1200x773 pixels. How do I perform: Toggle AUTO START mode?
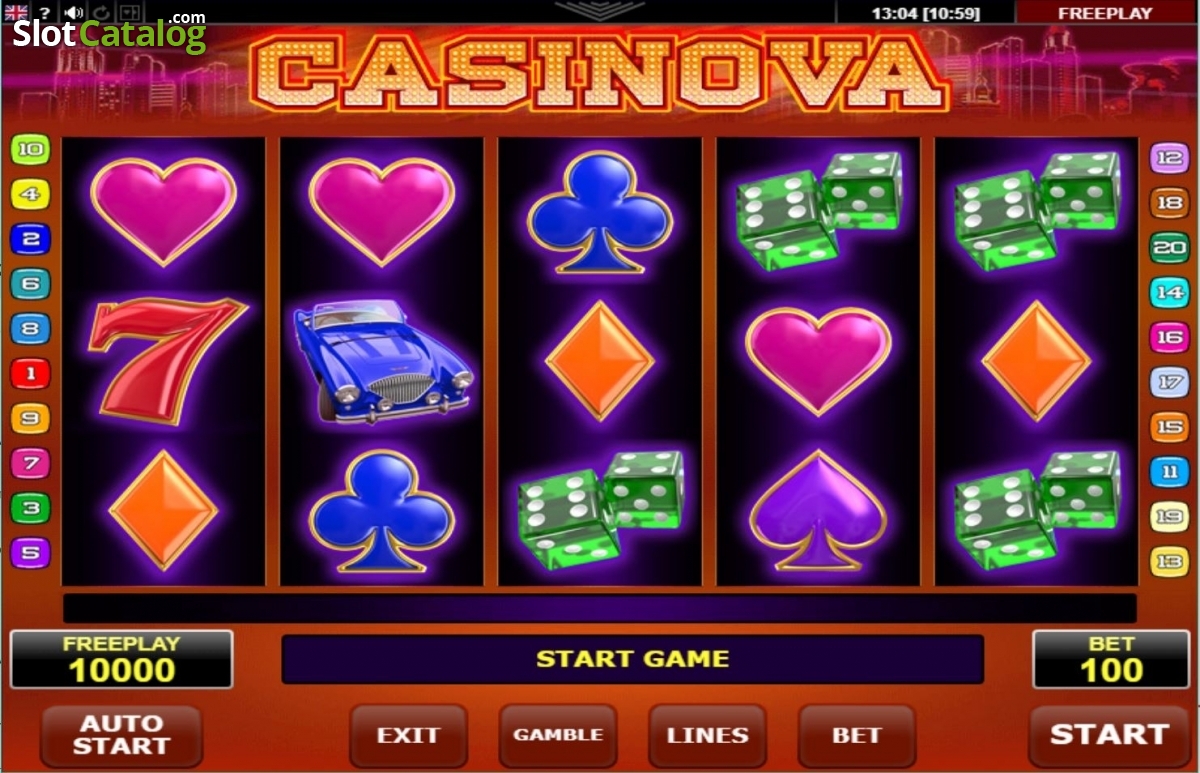coord(121,736)
